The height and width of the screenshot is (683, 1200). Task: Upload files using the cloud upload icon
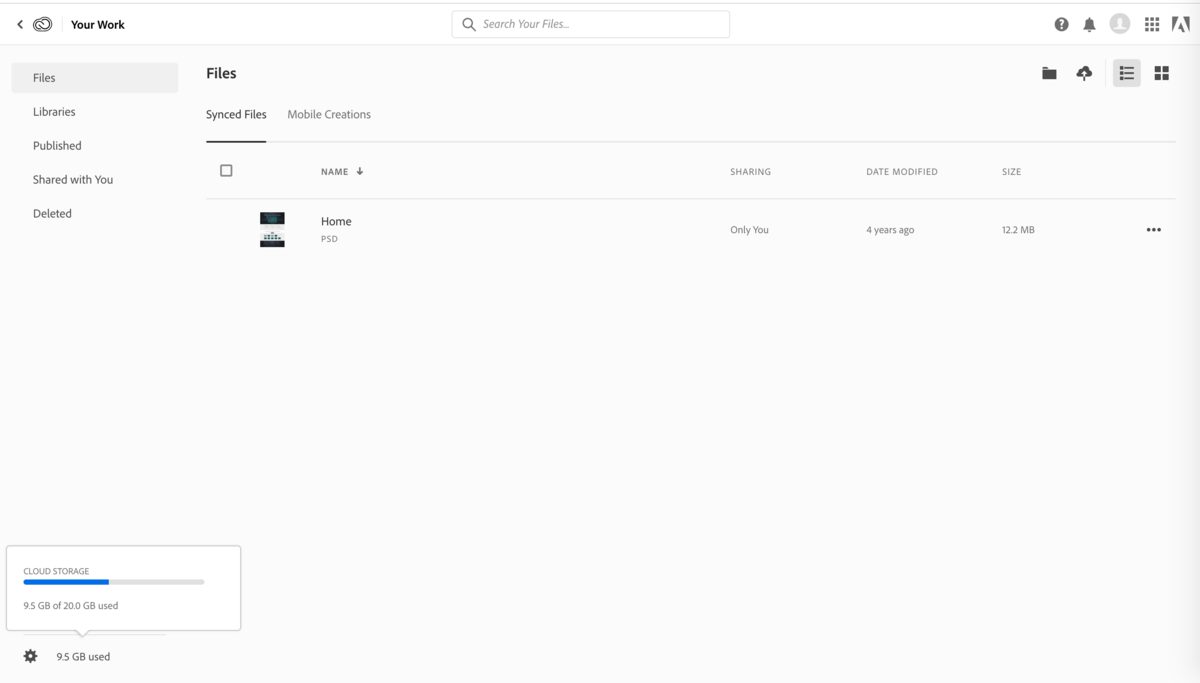[1084, 73]
